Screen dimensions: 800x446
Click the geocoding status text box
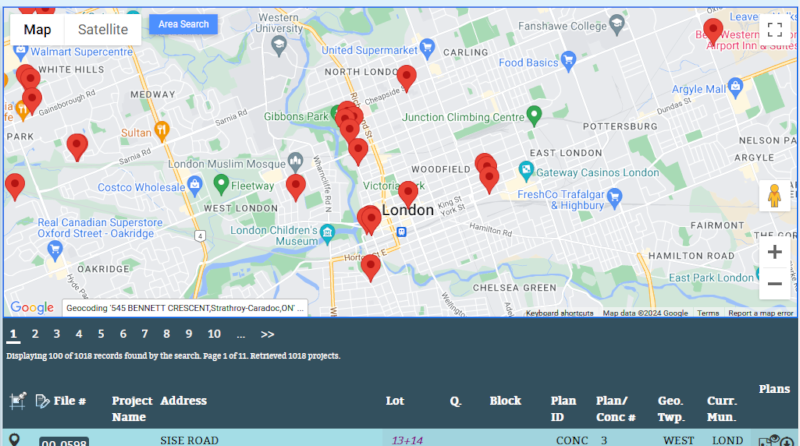[185, 308]
